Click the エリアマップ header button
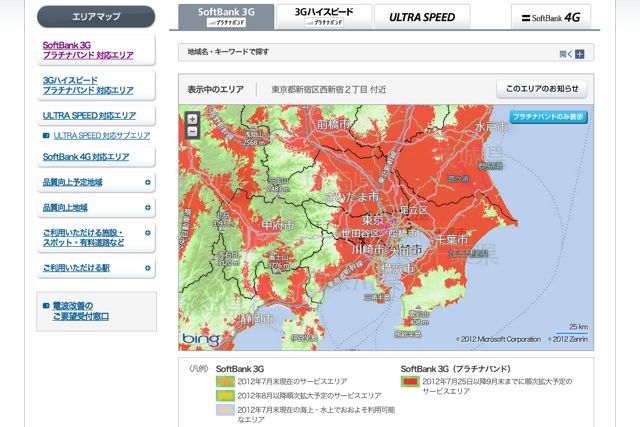640x427 pixels. [x=96, y=17]
